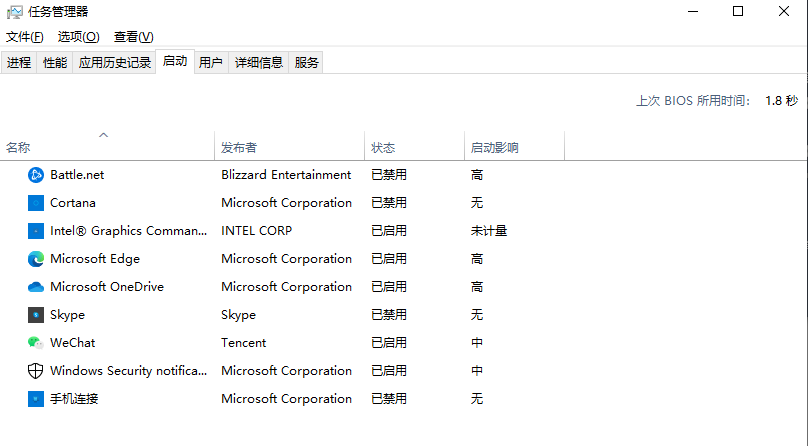Image resolution: width=808 pixels, height=446 pixels.
Task: Click the Battle.net app icon
Action: point(36,175)
